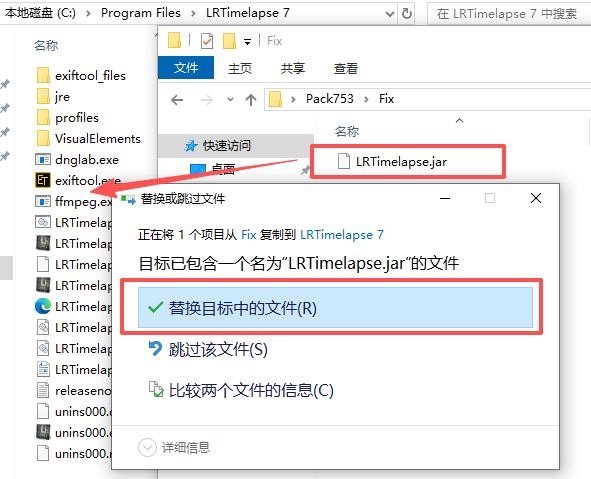
Task: Click the Properties checkmark icon in quick access toolbar
Action: [x=207, y=41]
